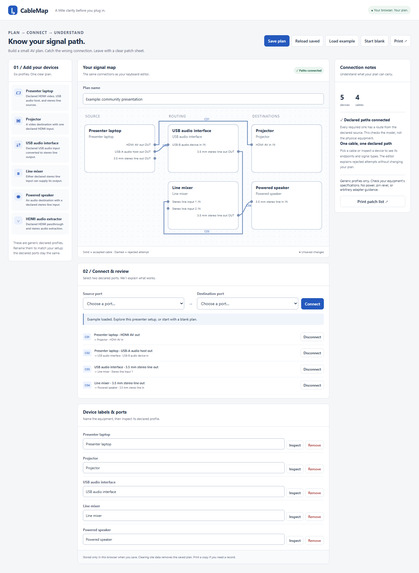
Task: Click the Line mixer node title on map
Action: pyautogui.click(x=182, y=187)
